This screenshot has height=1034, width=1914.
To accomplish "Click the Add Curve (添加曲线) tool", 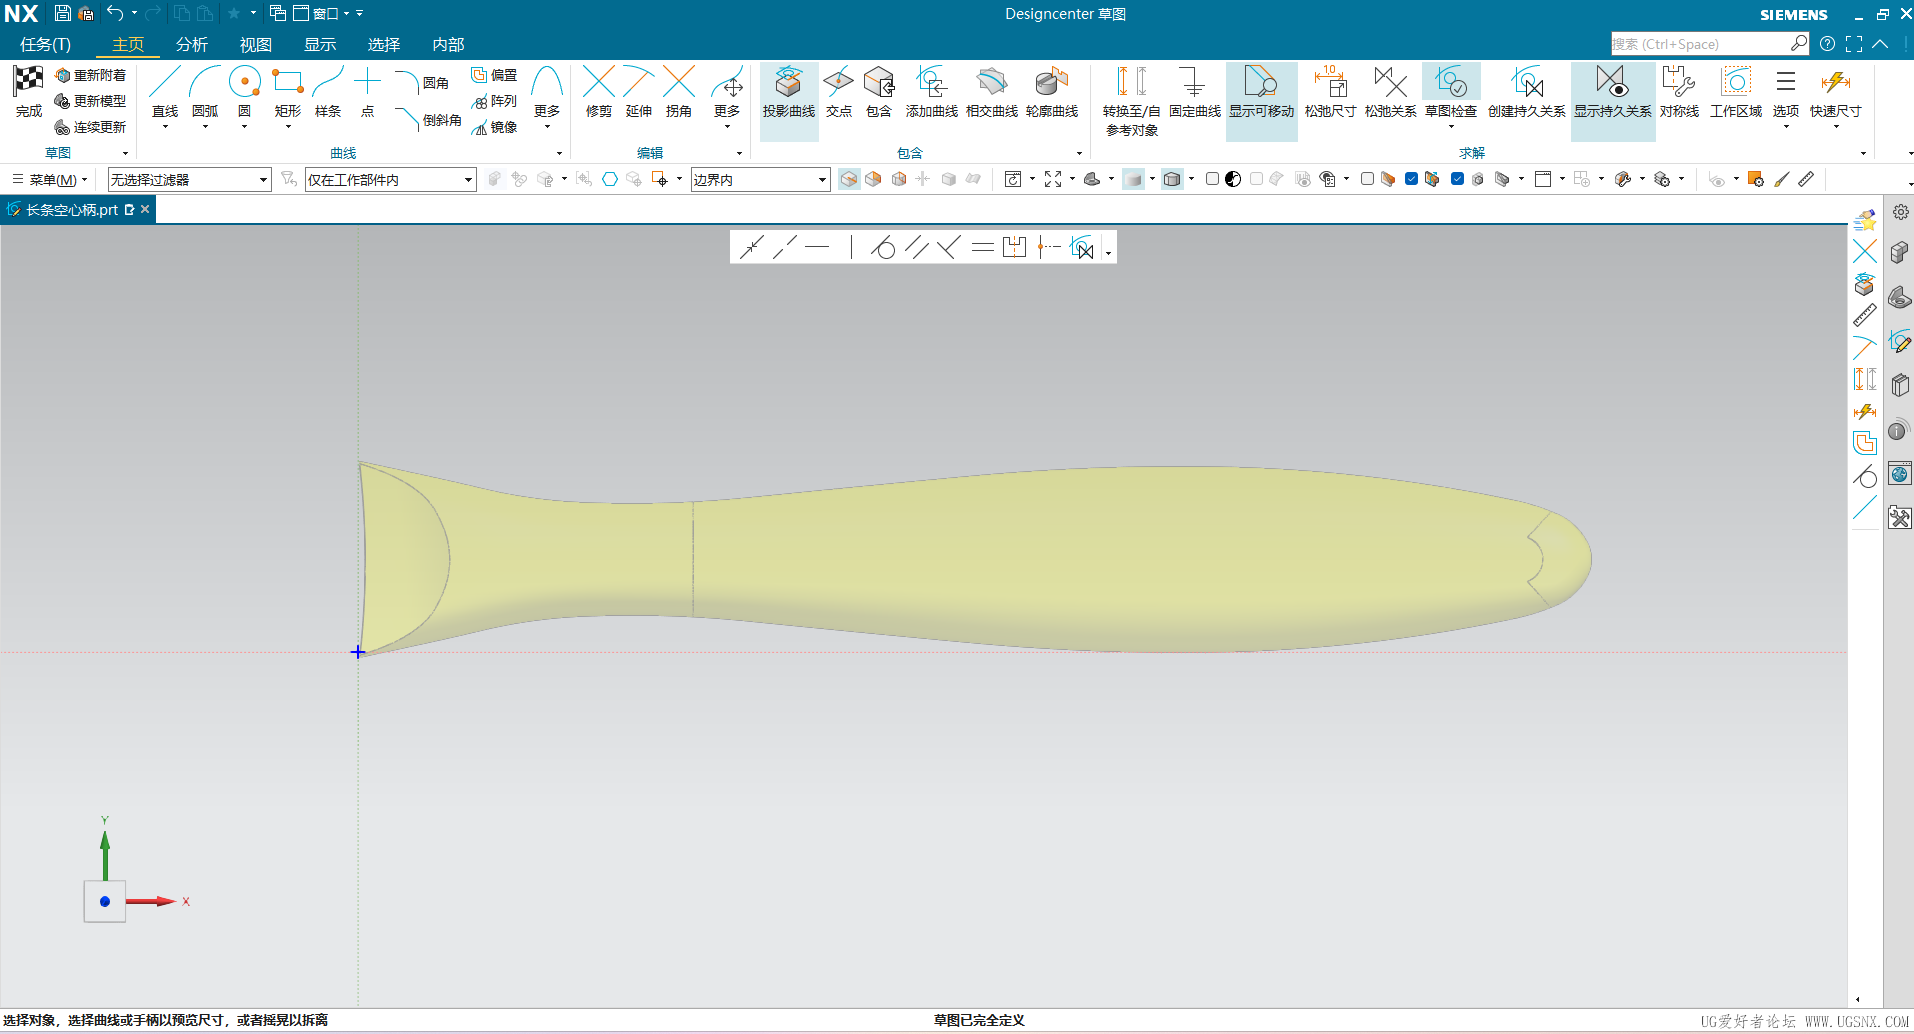I will pos(931,91).
